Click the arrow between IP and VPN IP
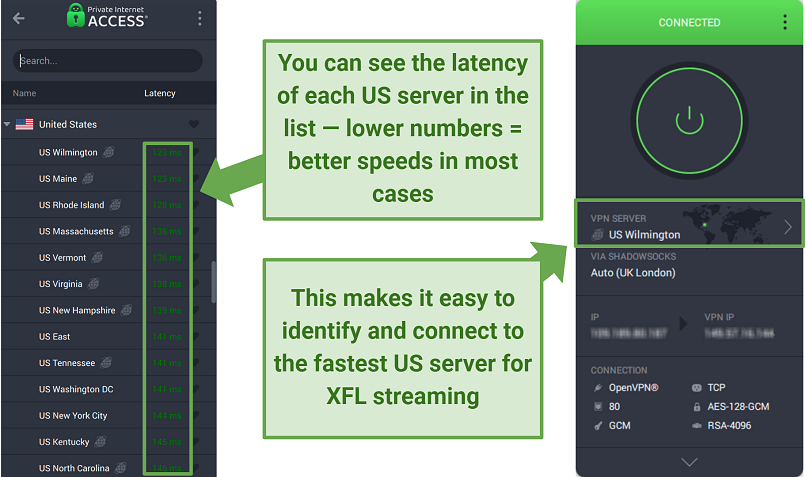The height and width of the screenshot is (477, 806). pyautogui.click(x=683, y=323)
